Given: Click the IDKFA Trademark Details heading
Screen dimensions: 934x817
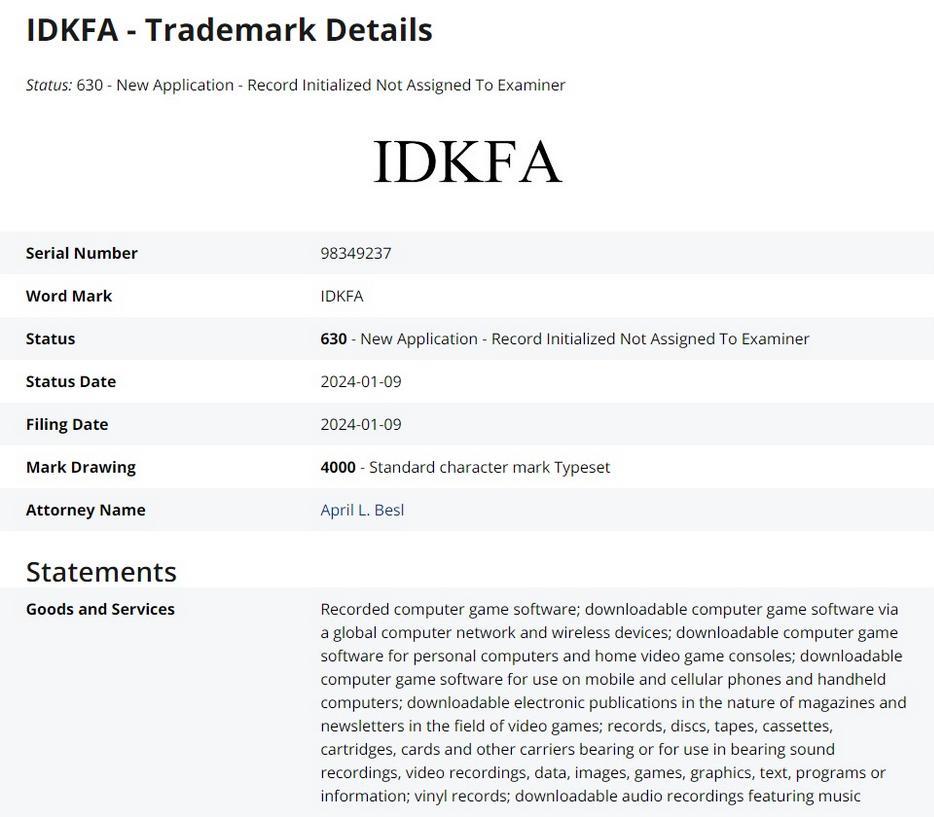Looking at the screenshot, I should tap(229, 30).
